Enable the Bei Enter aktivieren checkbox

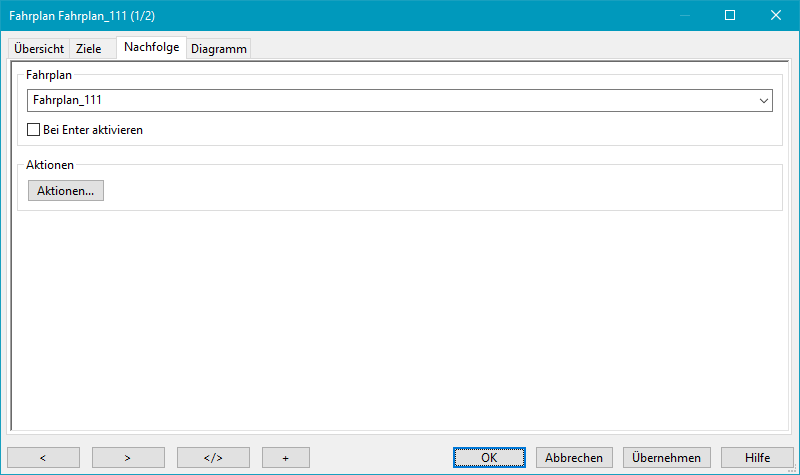[x=33, y=130]
